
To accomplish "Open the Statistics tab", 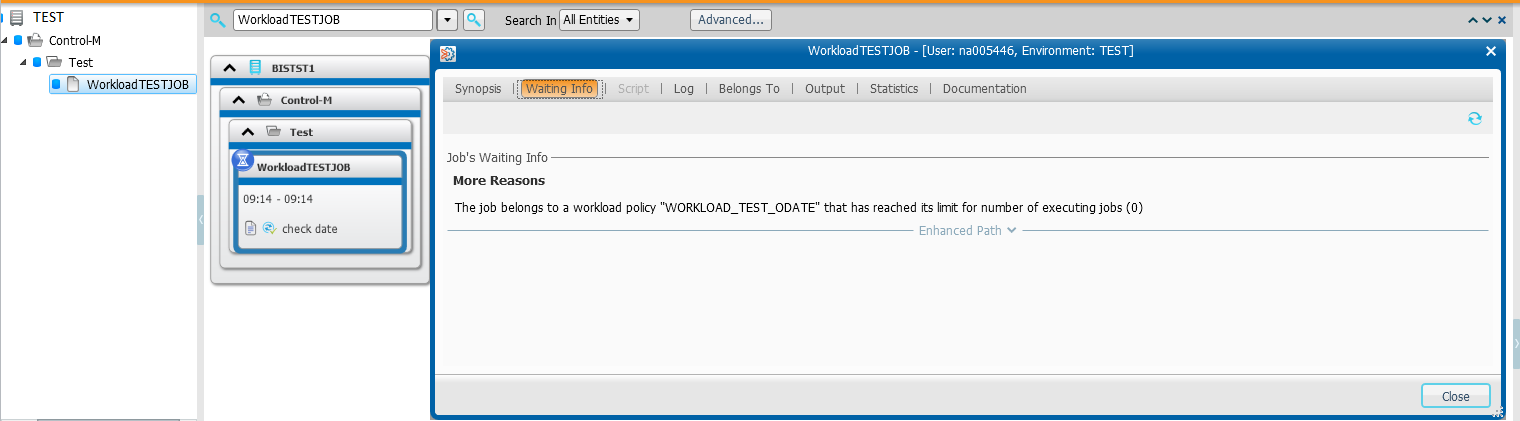I will [x=893, y=89].
